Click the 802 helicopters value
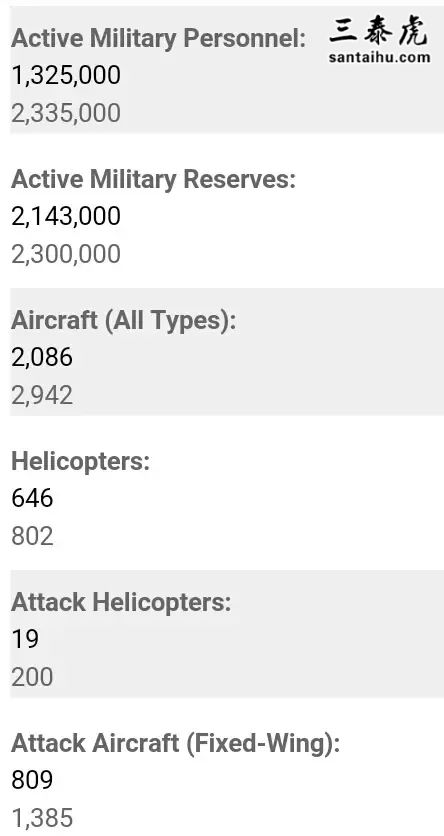 (x=32, y=536)
